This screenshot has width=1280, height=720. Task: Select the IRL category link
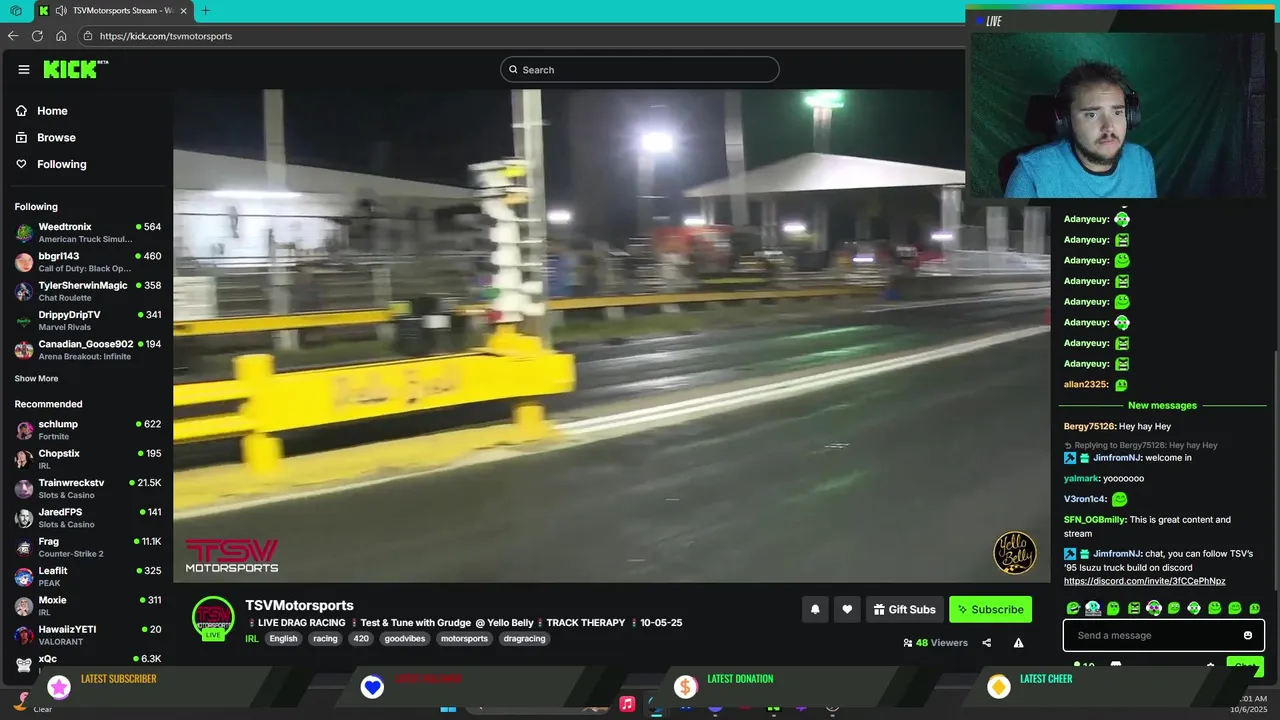tap(252, 639)
